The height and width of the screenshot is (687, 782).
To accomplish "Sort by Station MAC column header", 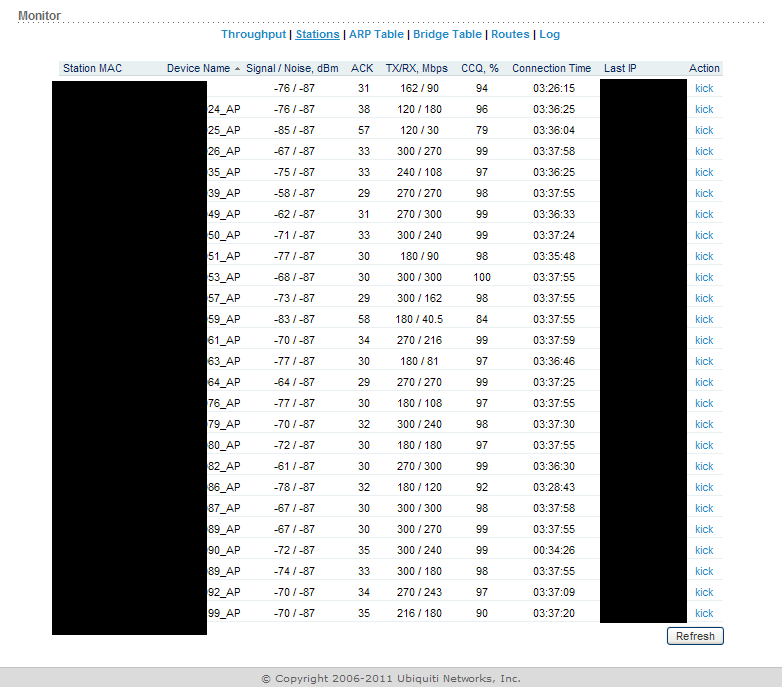I will click(x=92, y=68).
